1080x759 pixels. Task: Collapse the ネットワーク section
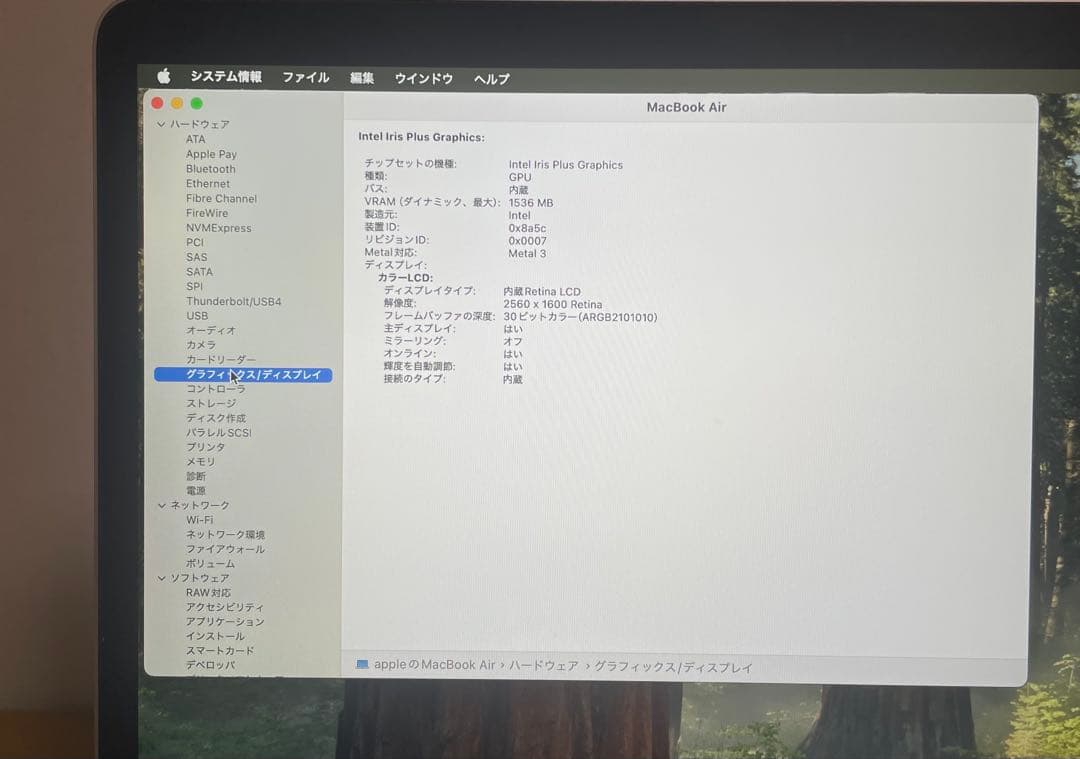pos(162,505)
